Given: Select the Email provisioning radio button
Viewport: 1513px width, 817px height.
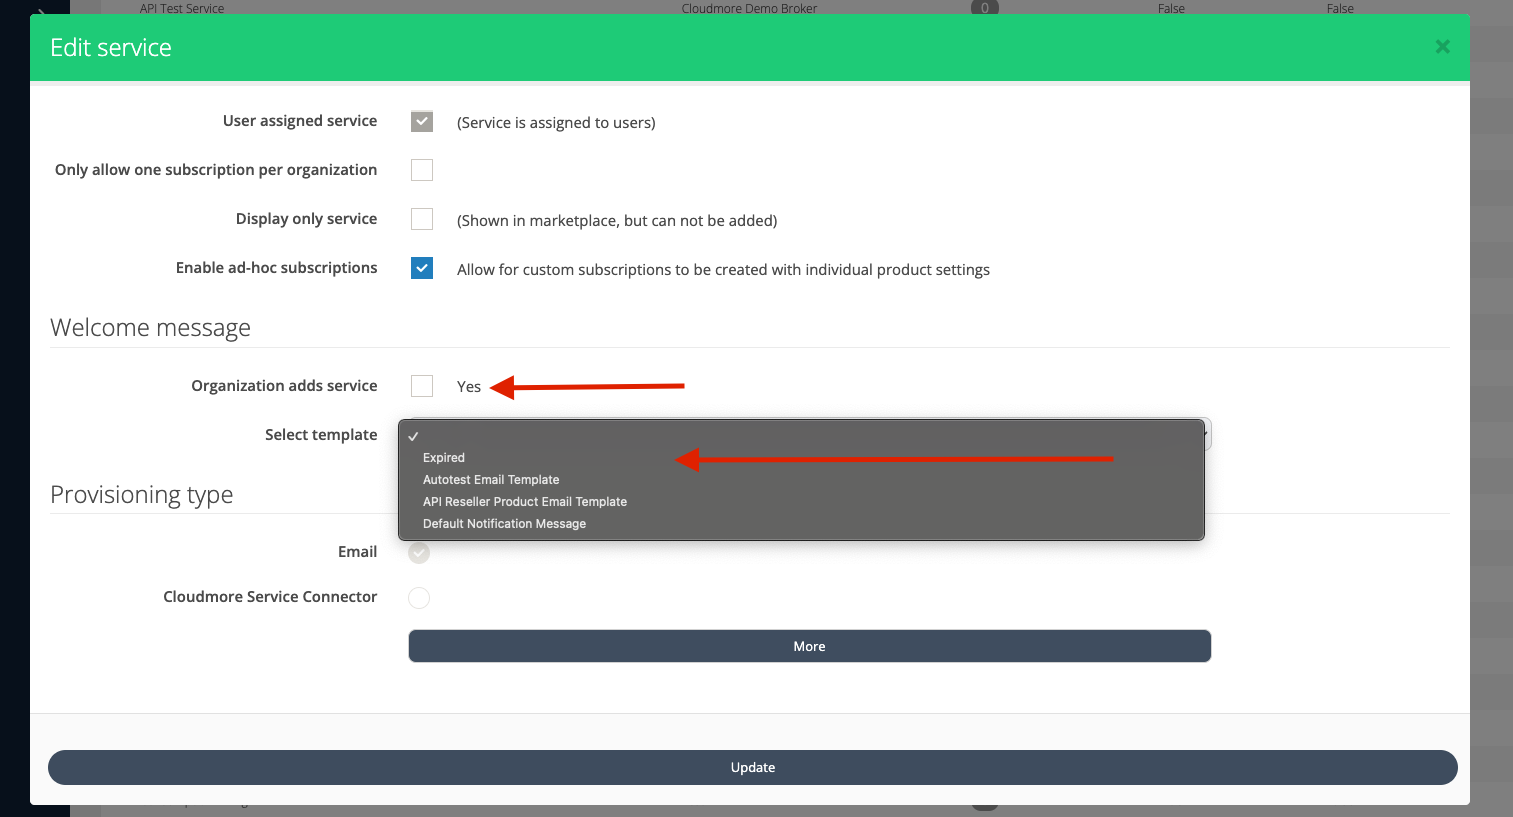Looking at the screenshot, I should (x=419, y=553).
